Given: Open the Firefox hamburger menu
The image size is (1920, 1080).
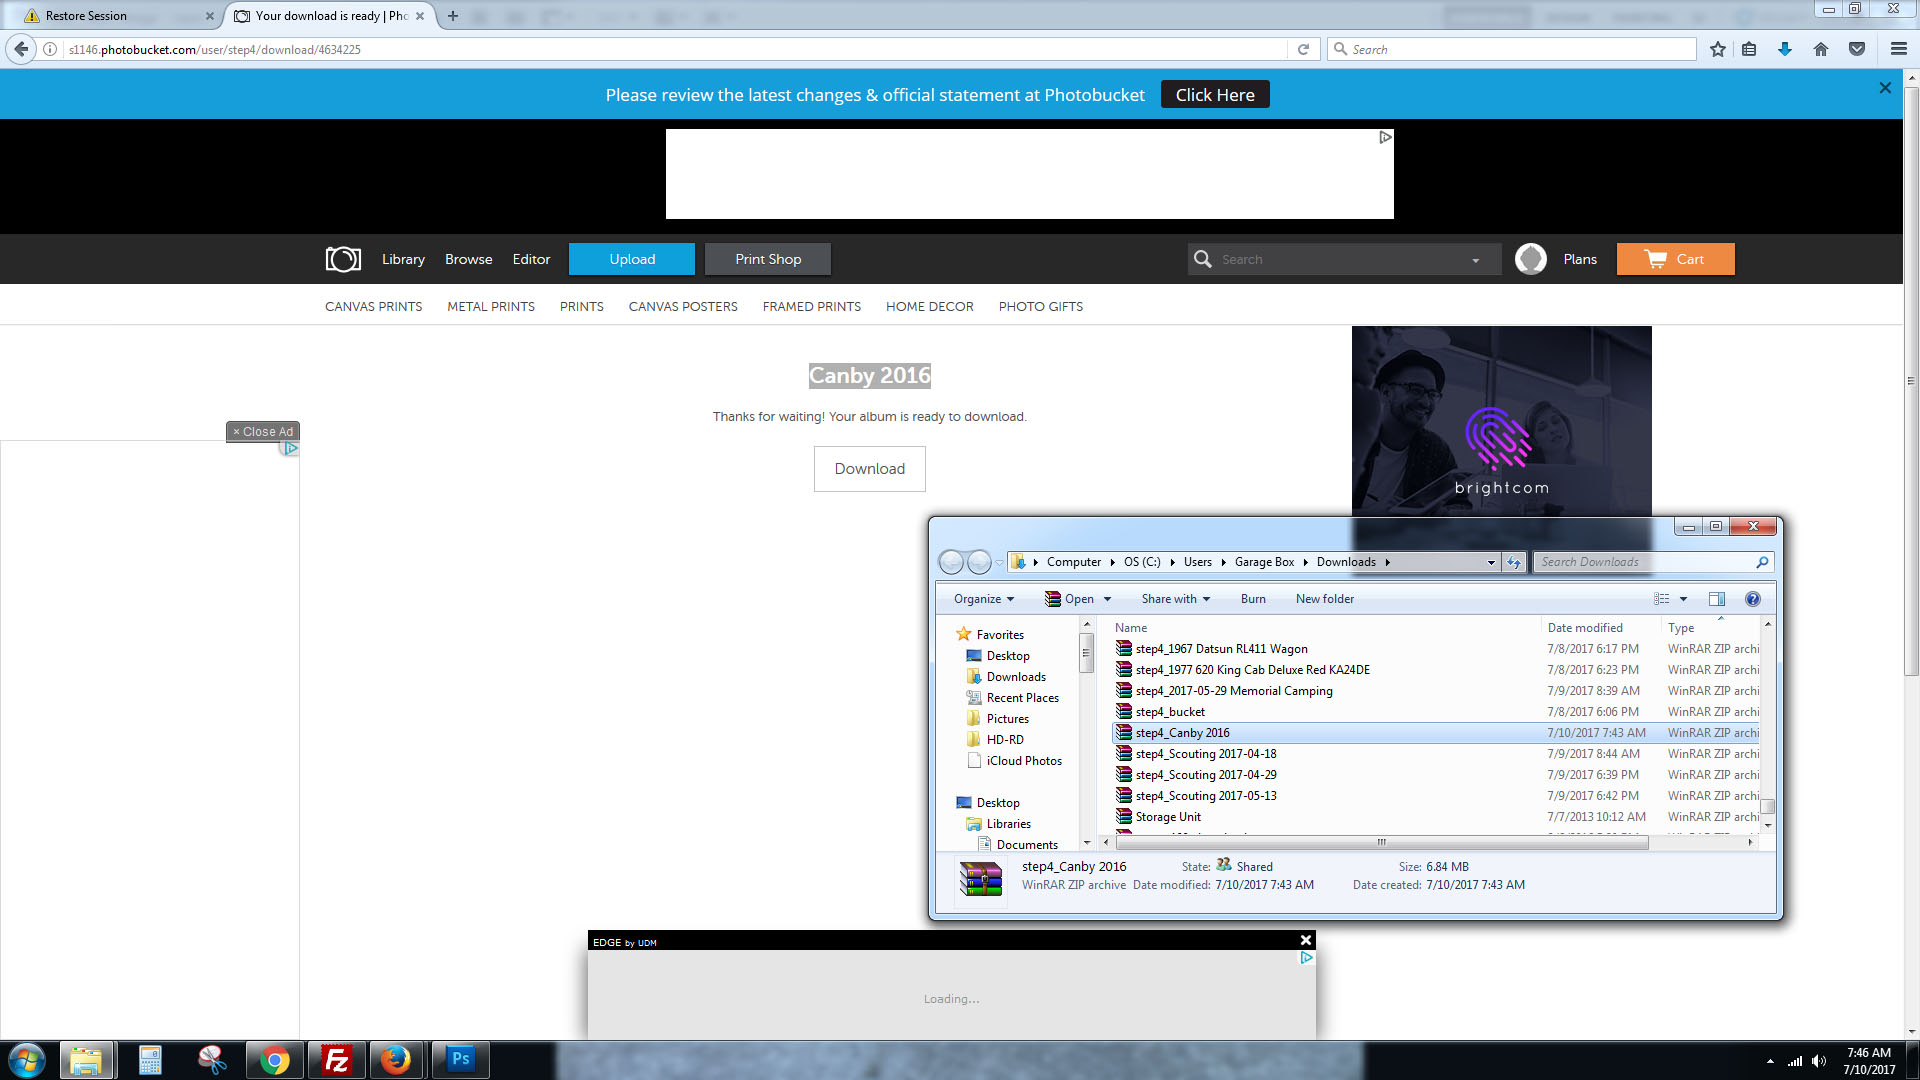Looking at the screenshot, I should (x=1898, y=49).
